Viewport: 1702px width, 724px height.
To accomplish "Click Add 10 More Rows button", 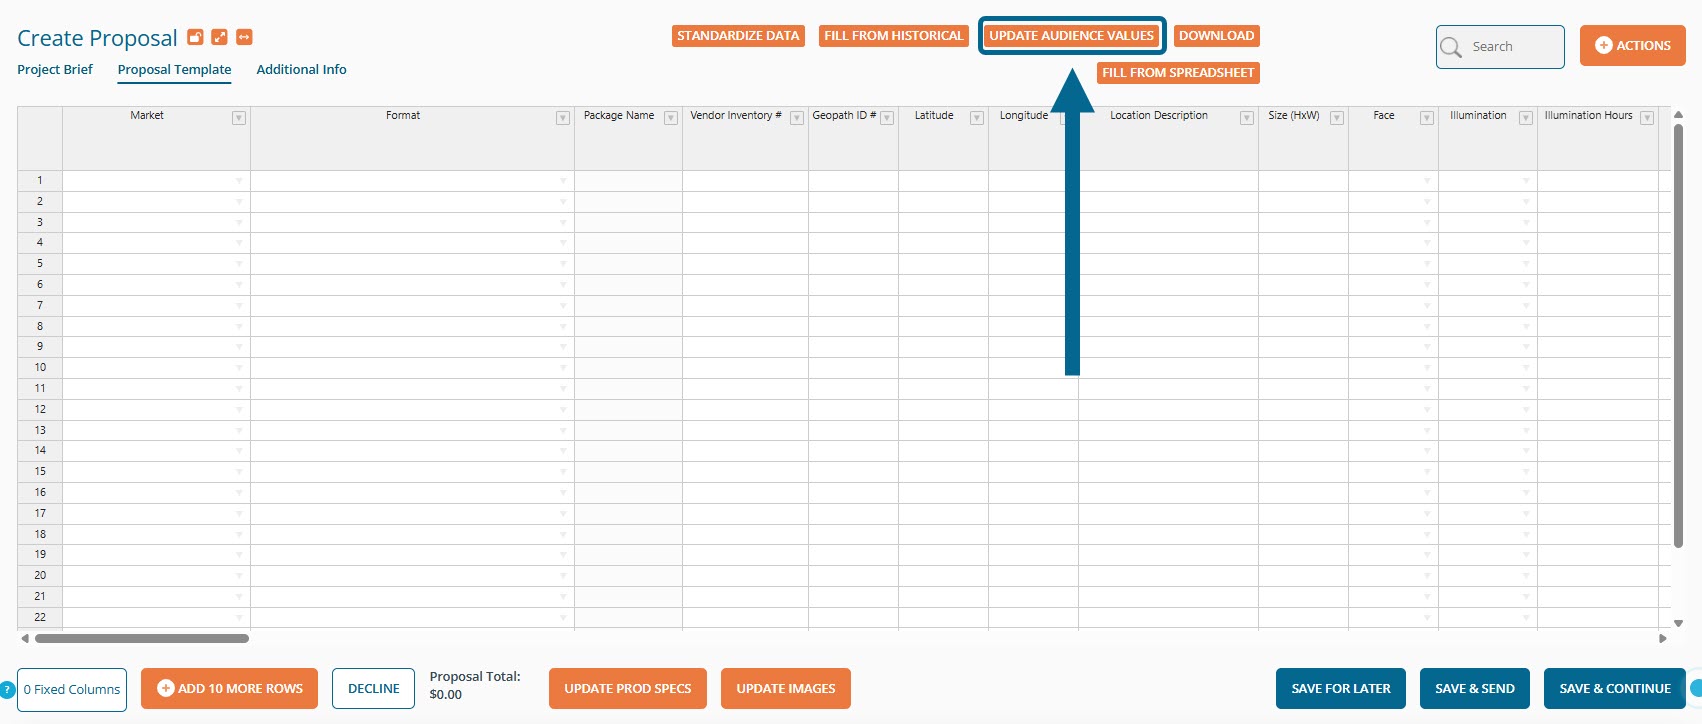I will pyautogui.click(x=229, y=688).
